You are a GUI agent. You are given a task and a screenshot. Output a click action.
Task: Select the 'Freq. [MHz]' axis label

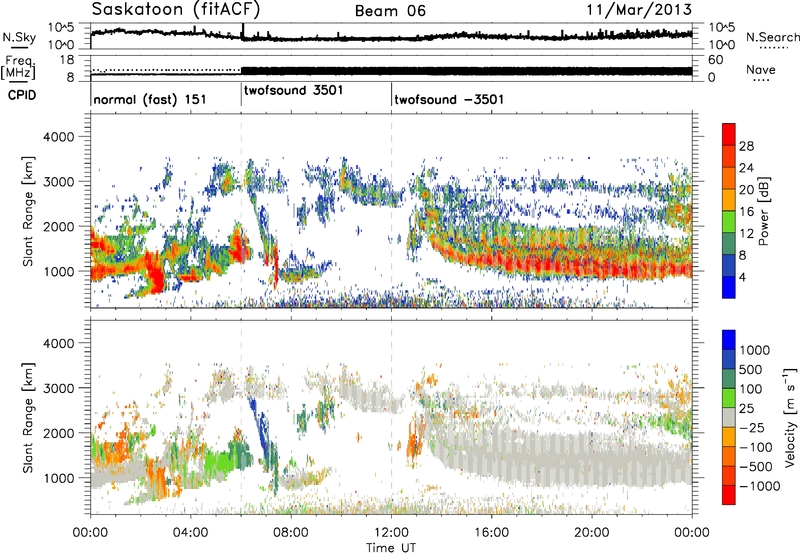18,67
